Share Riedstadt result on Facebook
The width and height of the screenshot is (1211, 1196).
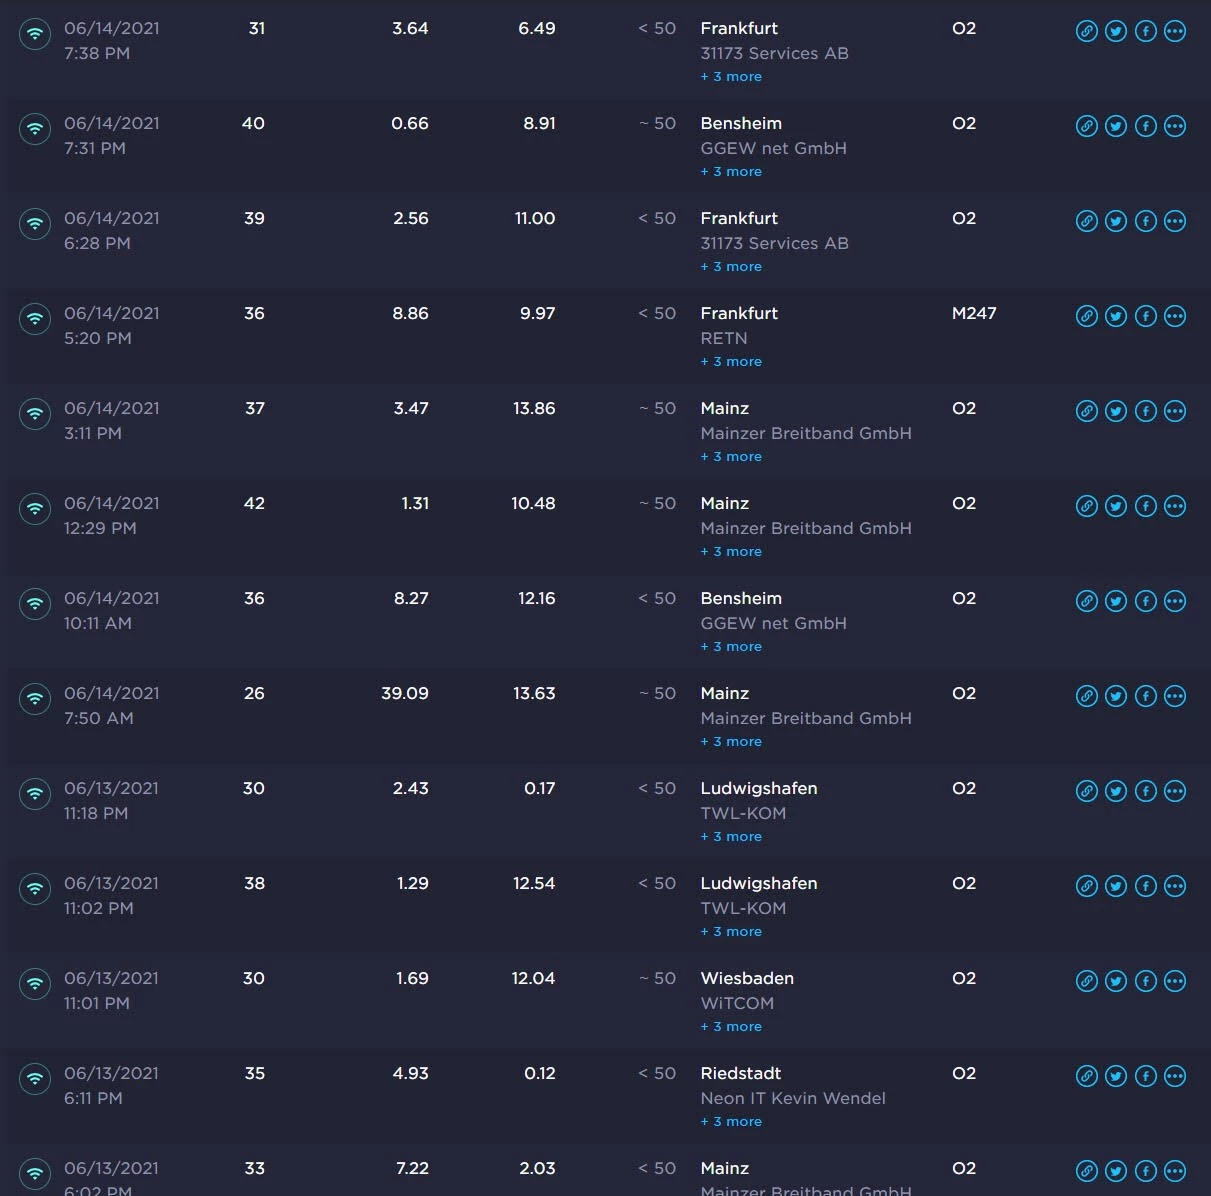pyautogui.click(x=1146, y=1076)
